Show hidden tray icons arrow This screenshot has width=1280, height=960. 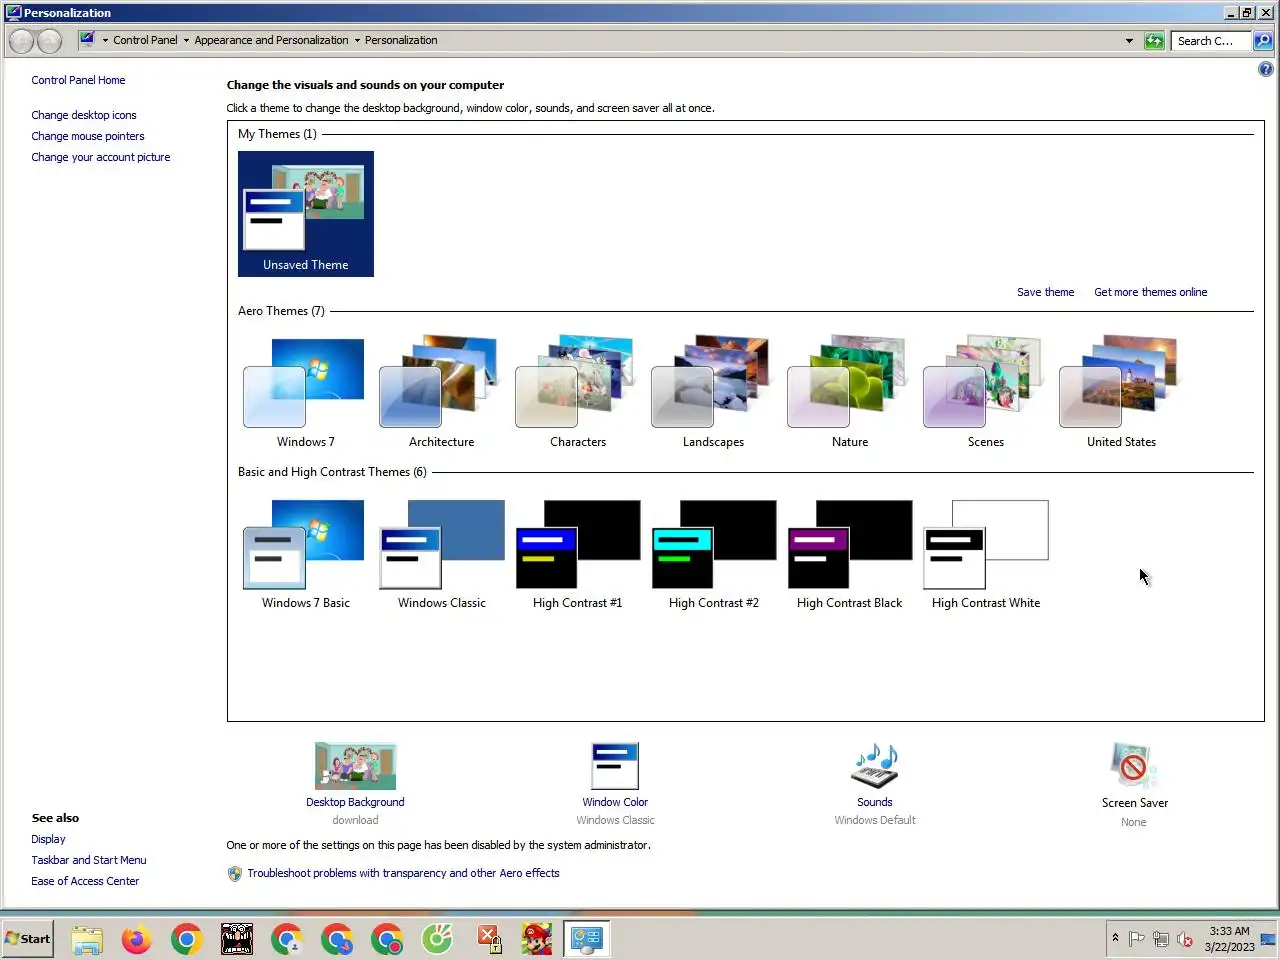click(x=1115, y=938)
